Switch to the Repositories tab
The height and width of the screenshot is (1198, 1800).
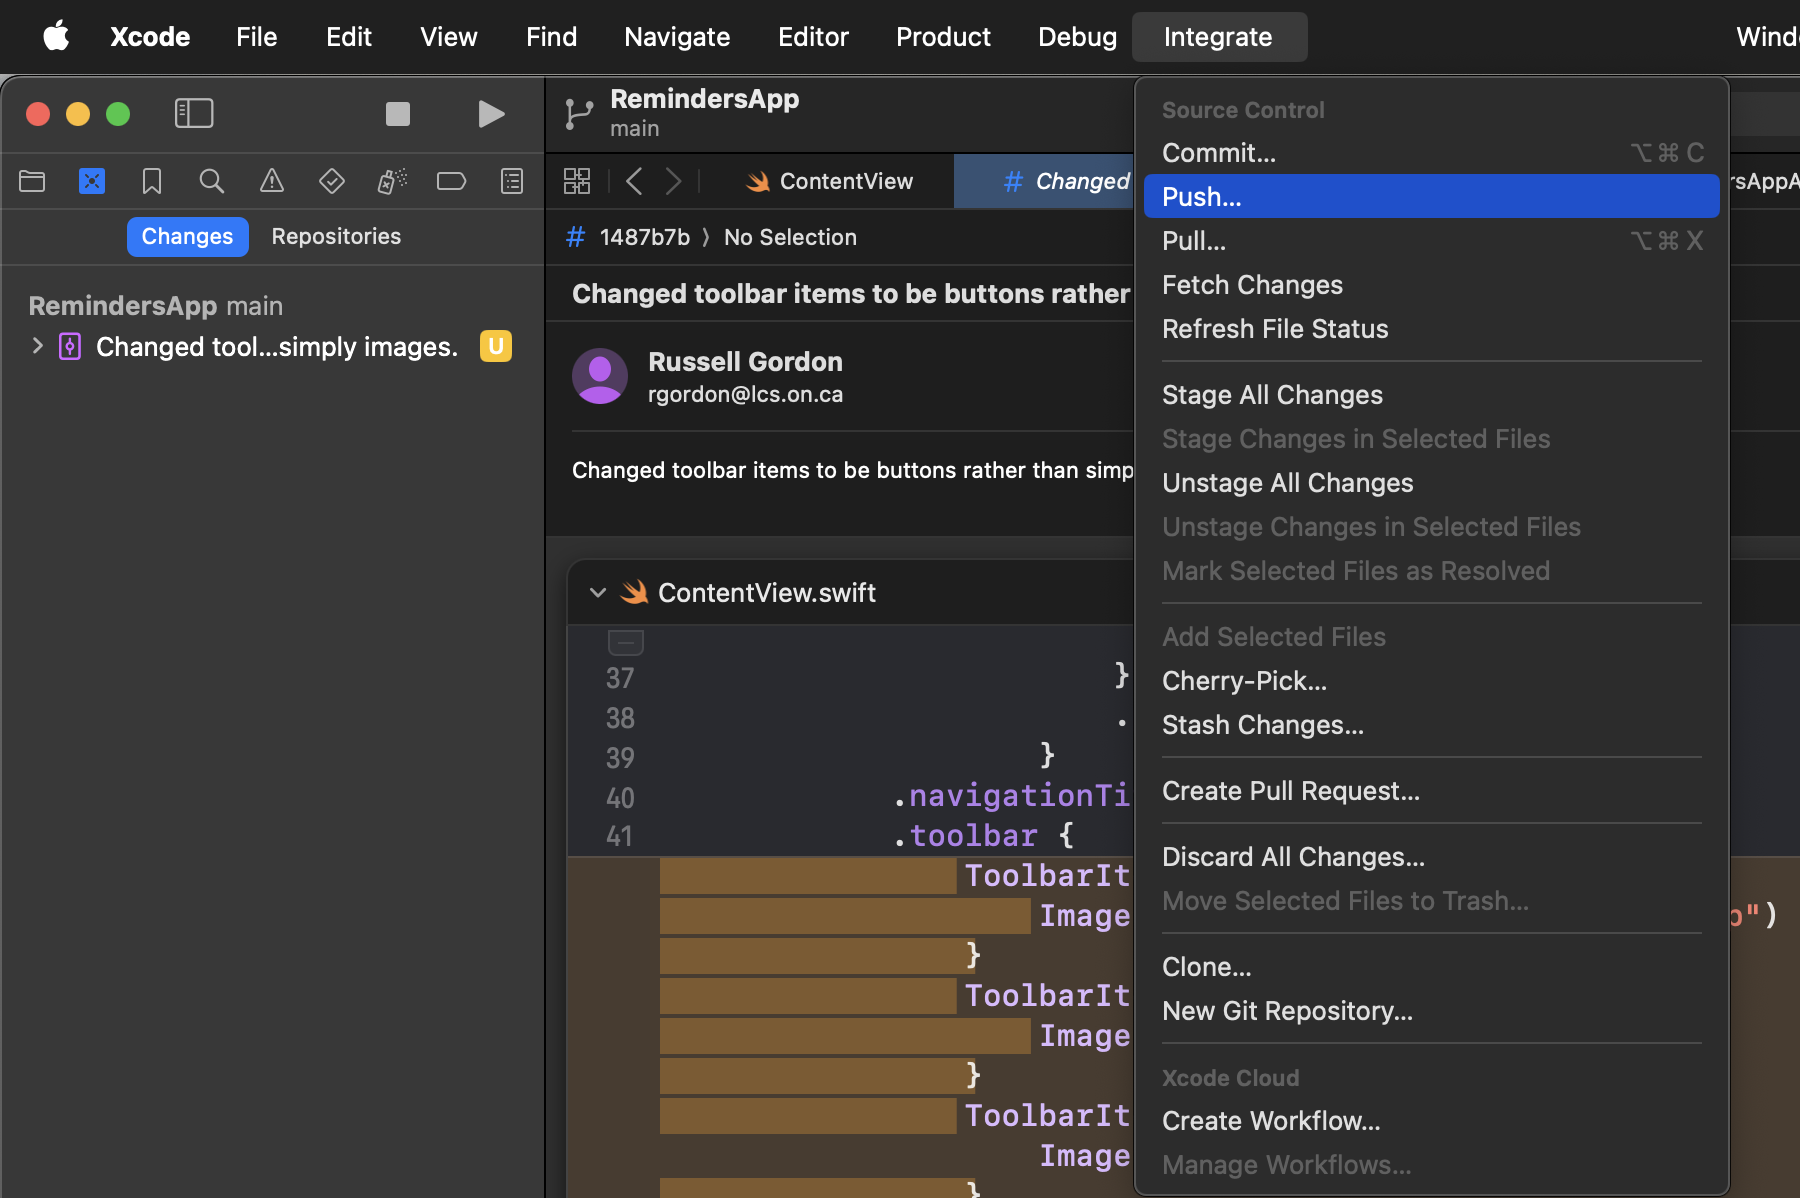point(336,237)
